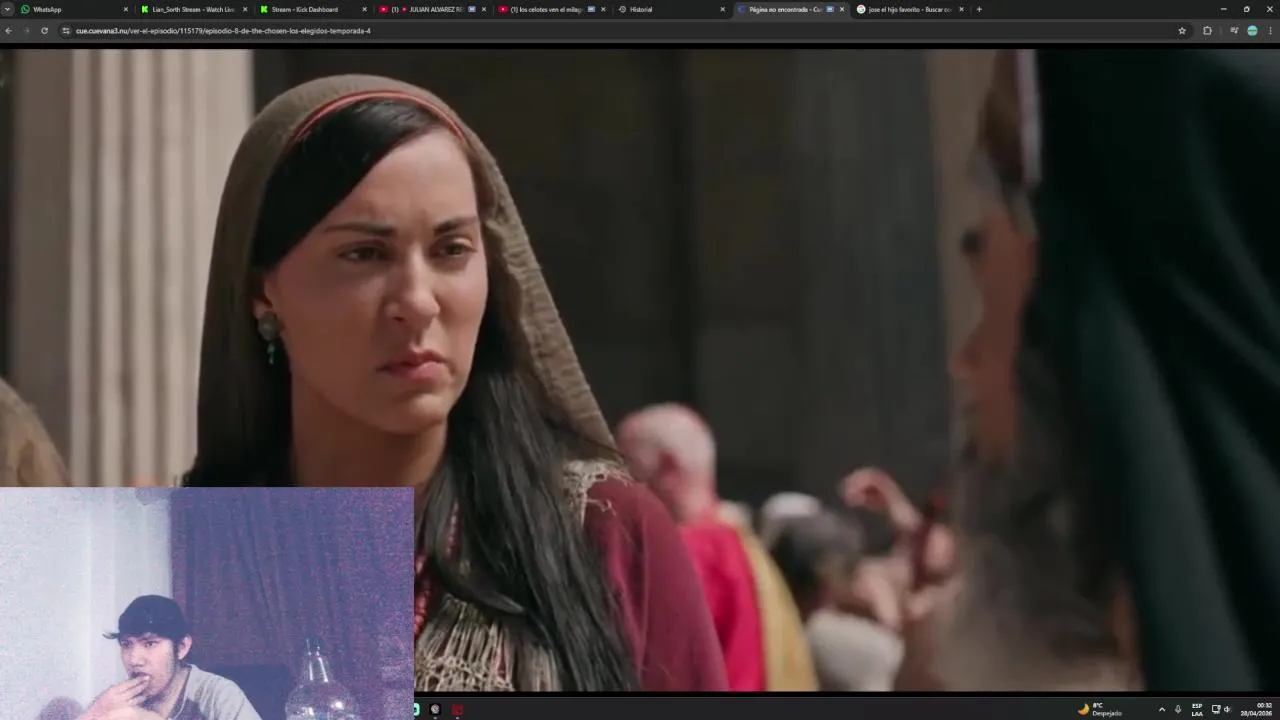Close the JULIAN ALVAREZ tab
The height and width of the screenshot is (720, 1280).
[484, 9]
